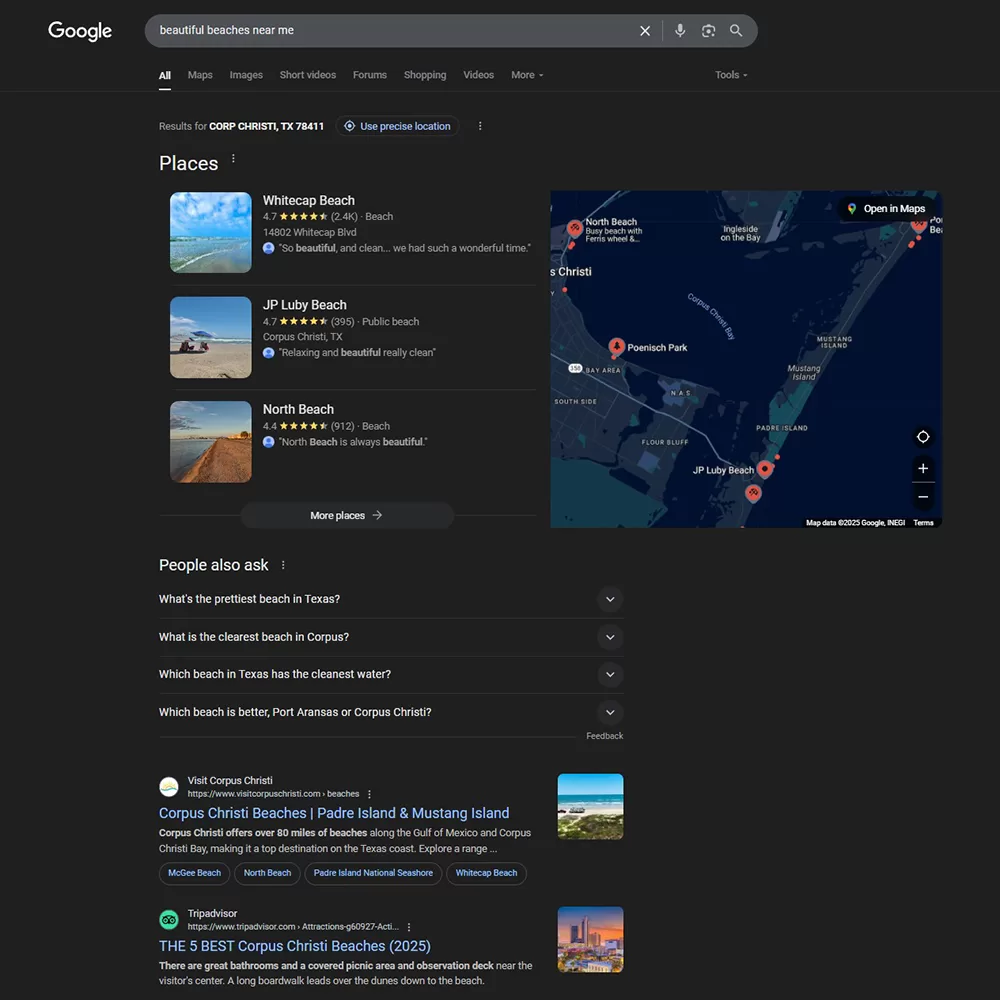Open the JP Luby Beach listing title
This screenshot has height=1000, width=1000.
pos(305,305)
